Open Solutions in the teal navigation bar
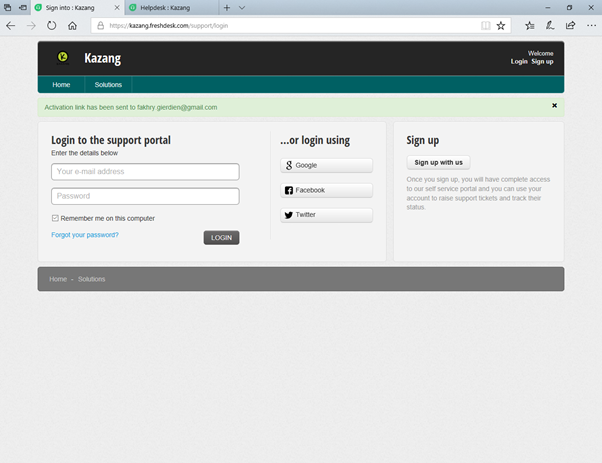The width and height of the screenshot is (602, 463). point(108,85)
